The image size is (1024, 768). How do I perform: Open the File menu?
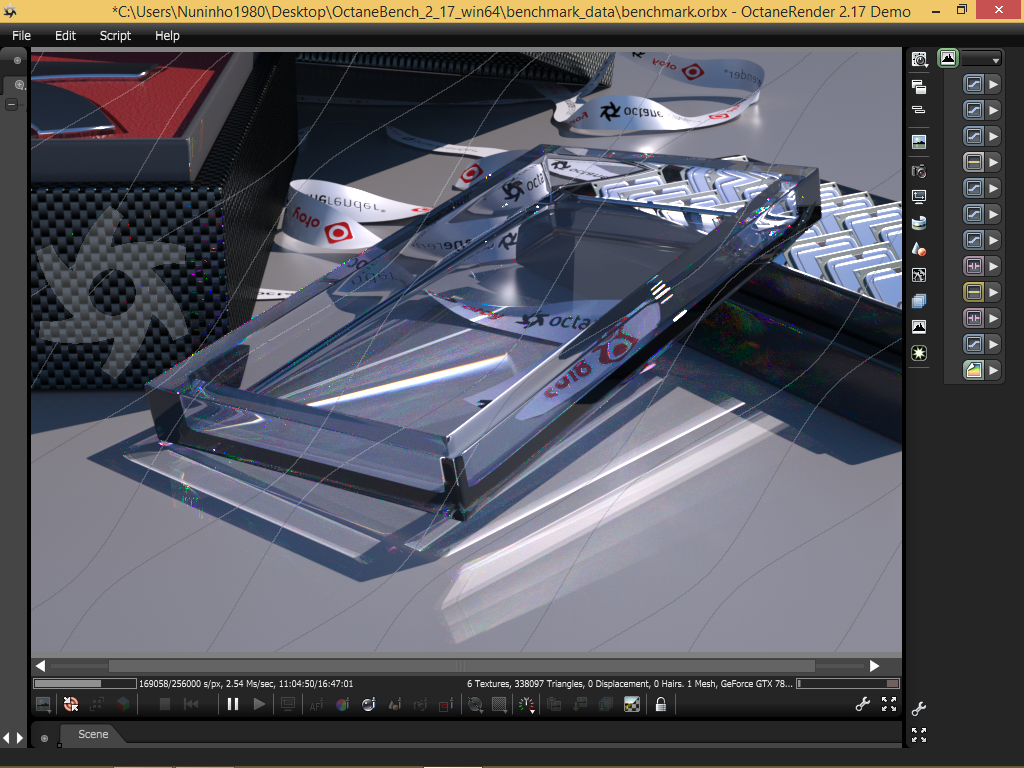coord(22,36)
